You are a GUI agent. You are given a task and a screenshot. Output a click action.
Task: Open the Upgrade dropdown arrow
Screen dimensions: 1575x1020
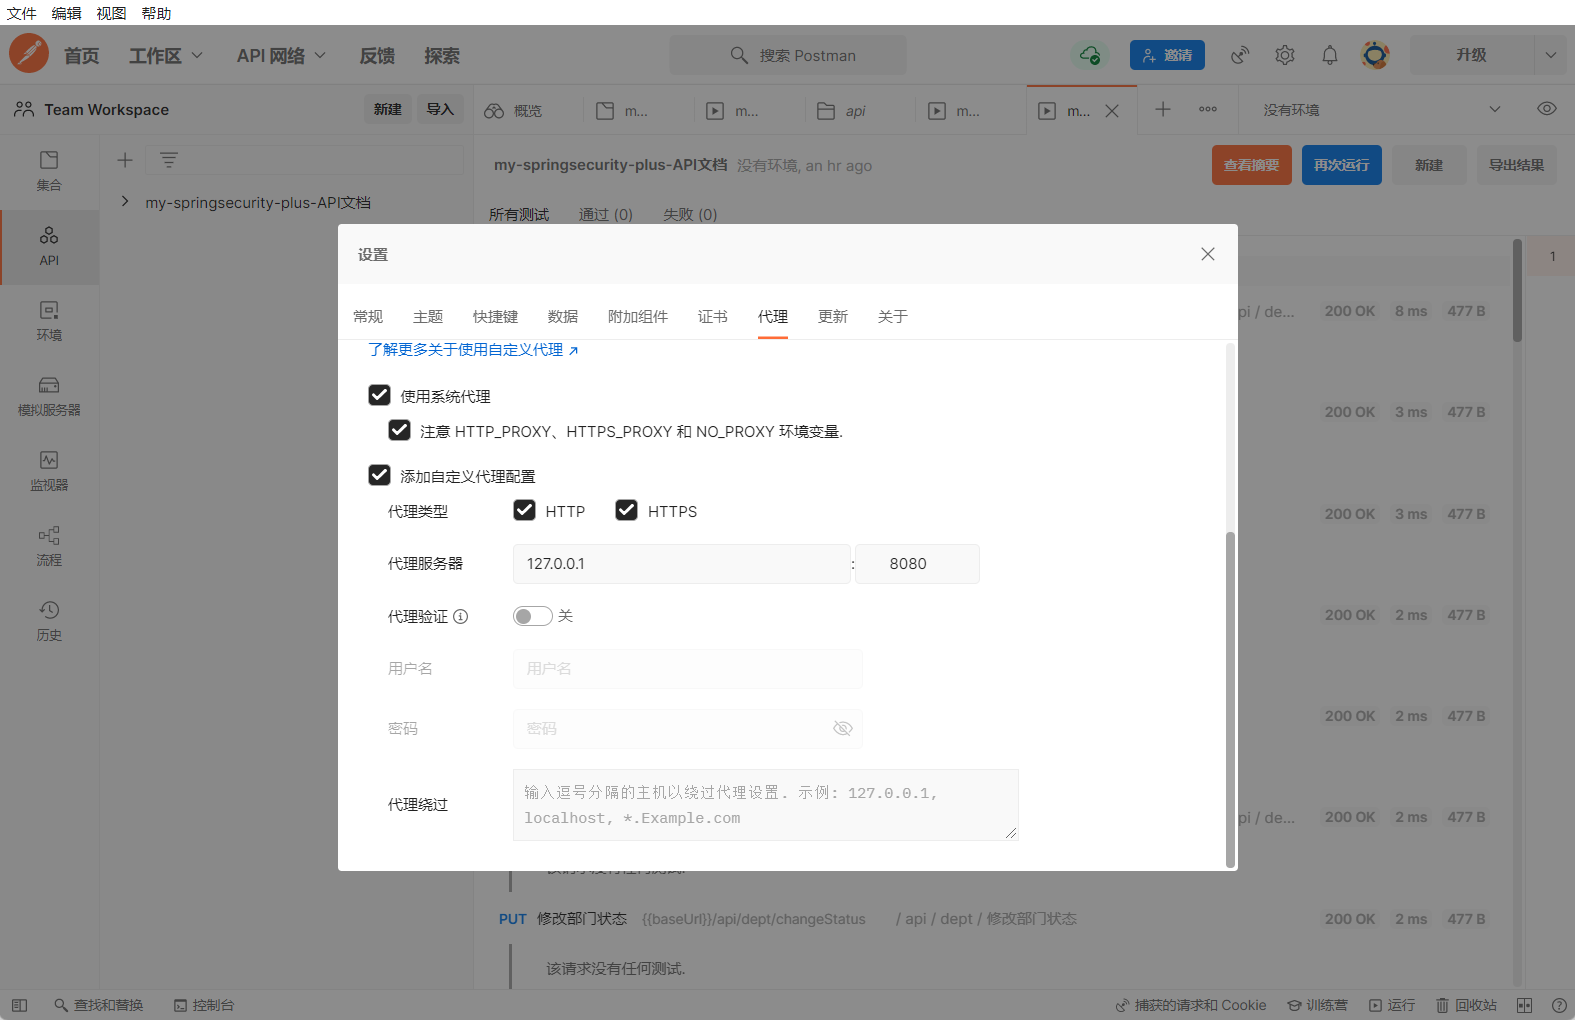[x=1550, y=55]
